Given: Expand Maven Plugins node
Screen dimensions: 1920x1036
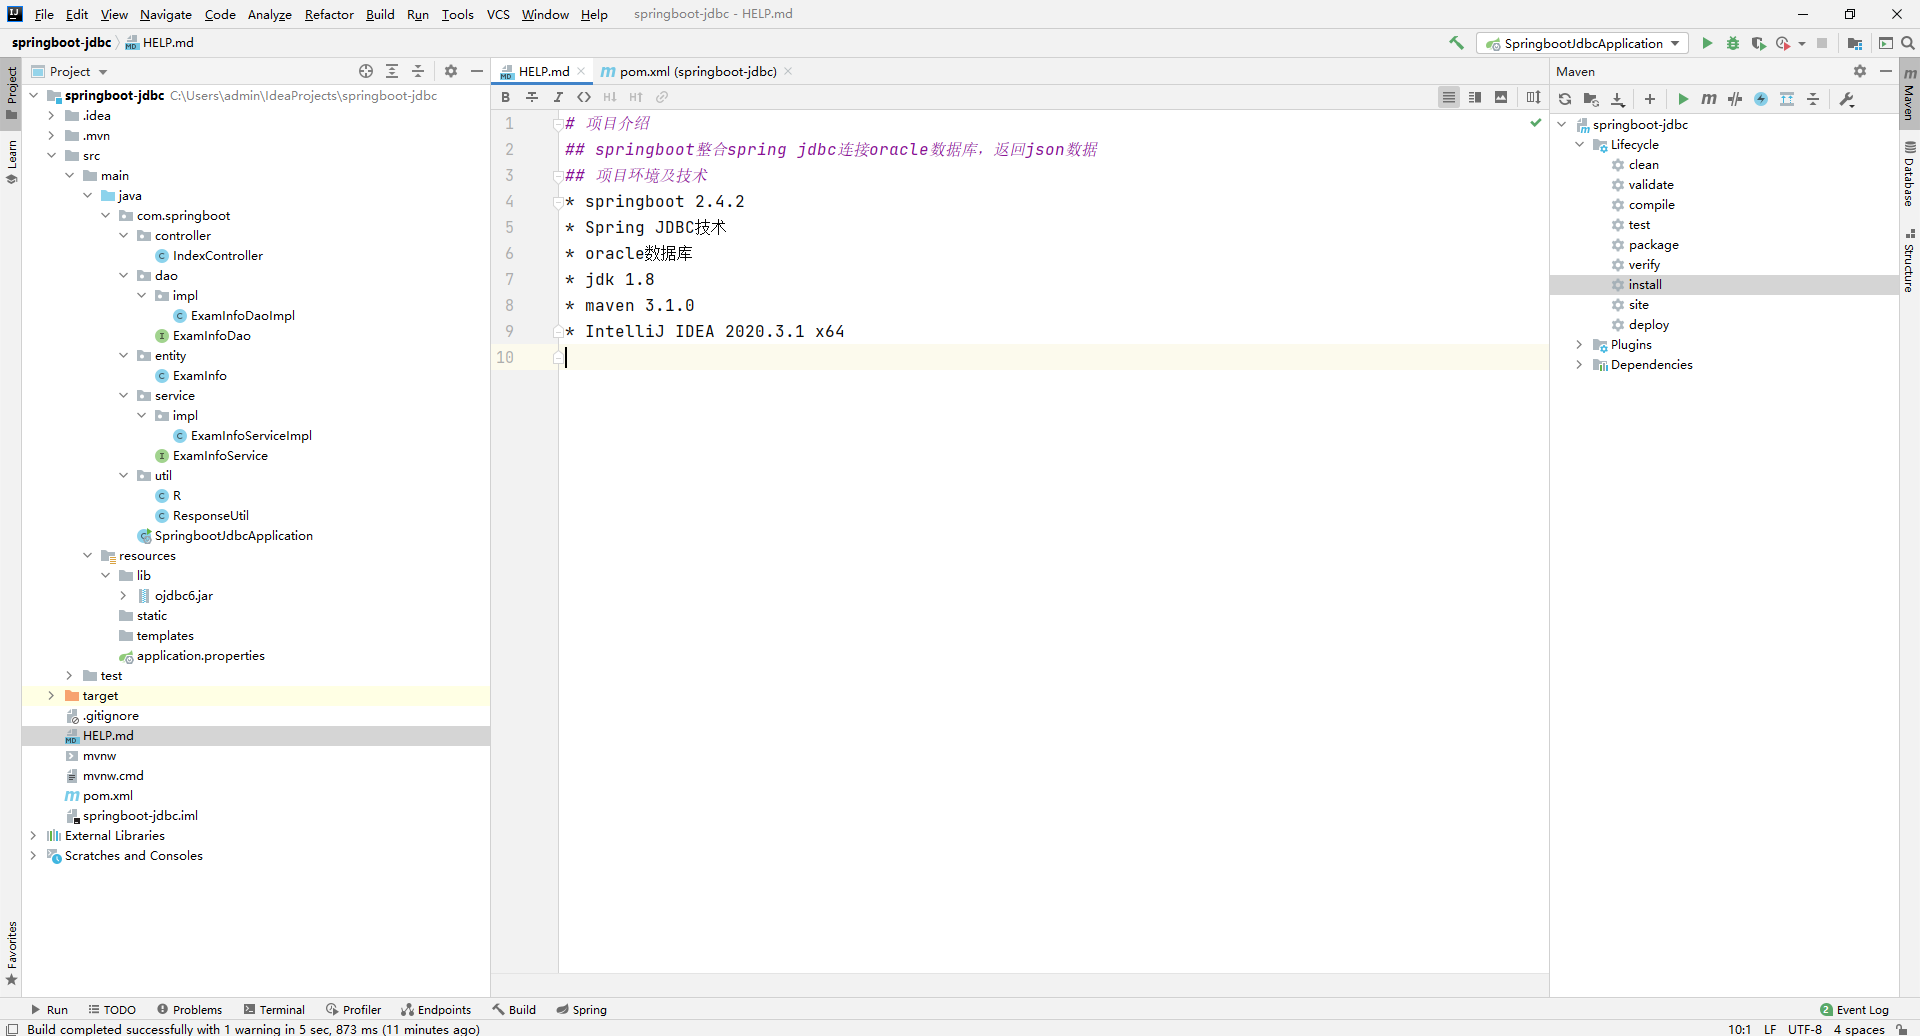Looking at the screenshot, I should coord(1579,344).
